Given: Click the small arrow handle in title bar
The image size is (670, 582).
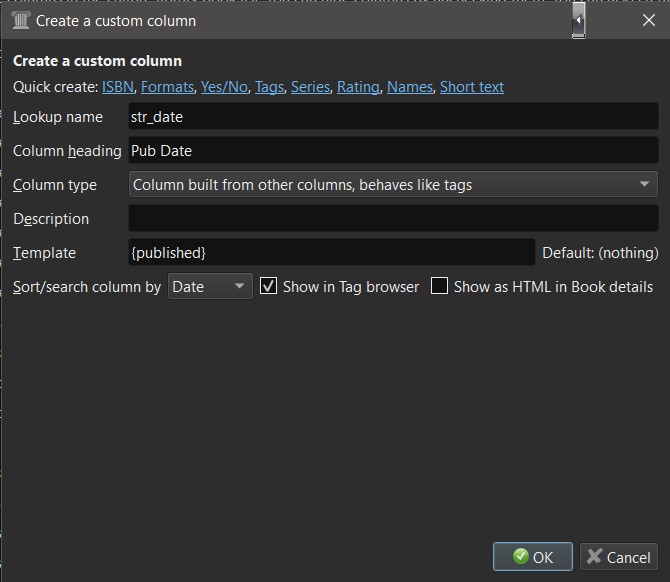Looking at the screenshot, I should (579, 20).
